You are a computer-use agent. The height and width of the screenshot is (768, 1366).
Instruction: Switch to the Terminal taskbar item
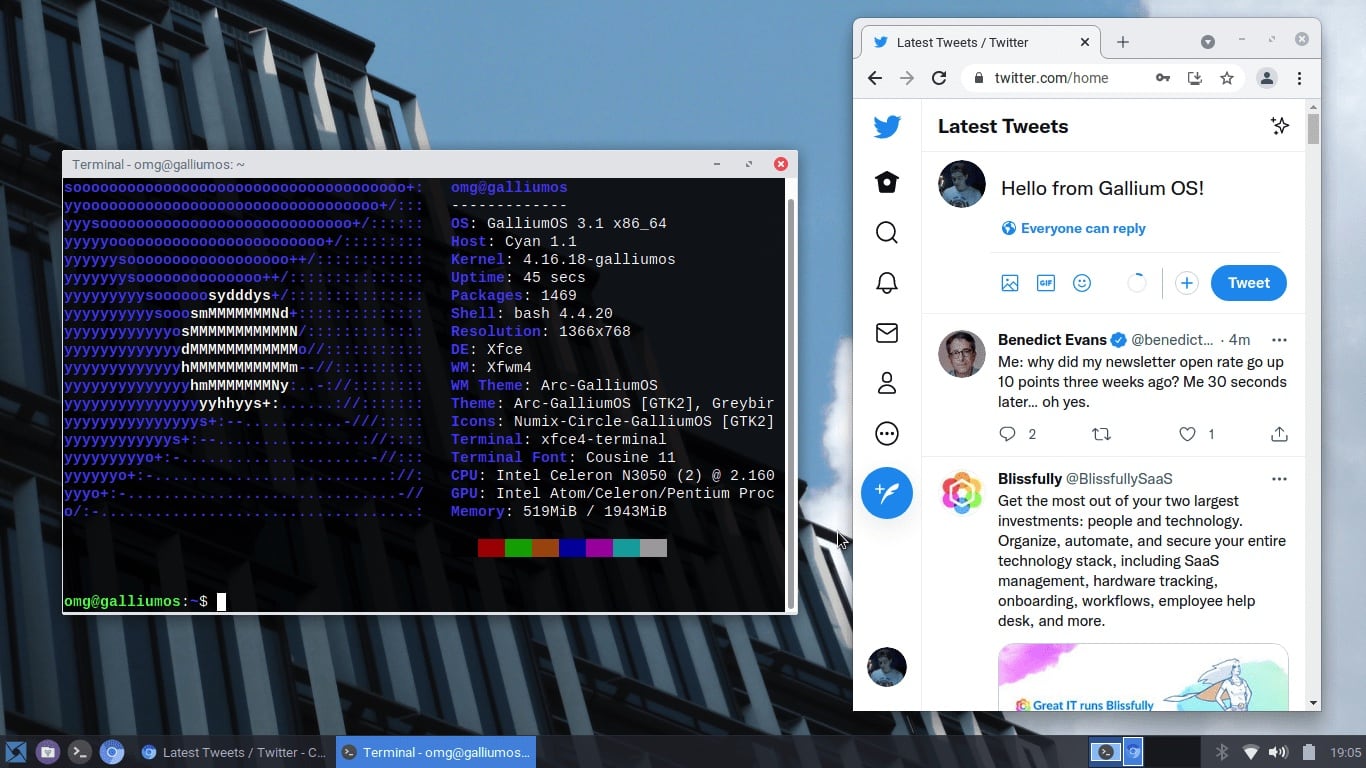coord(436,752)
